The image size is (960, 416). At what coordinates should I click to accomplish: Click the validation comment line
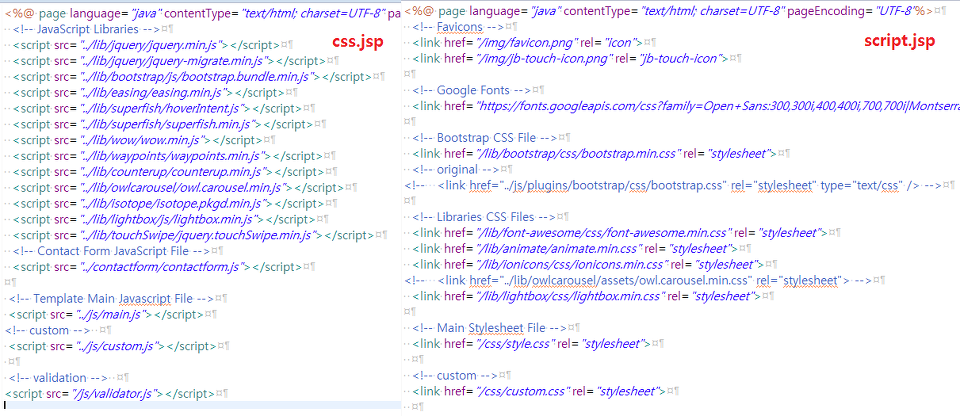click(x=59, y=377)
